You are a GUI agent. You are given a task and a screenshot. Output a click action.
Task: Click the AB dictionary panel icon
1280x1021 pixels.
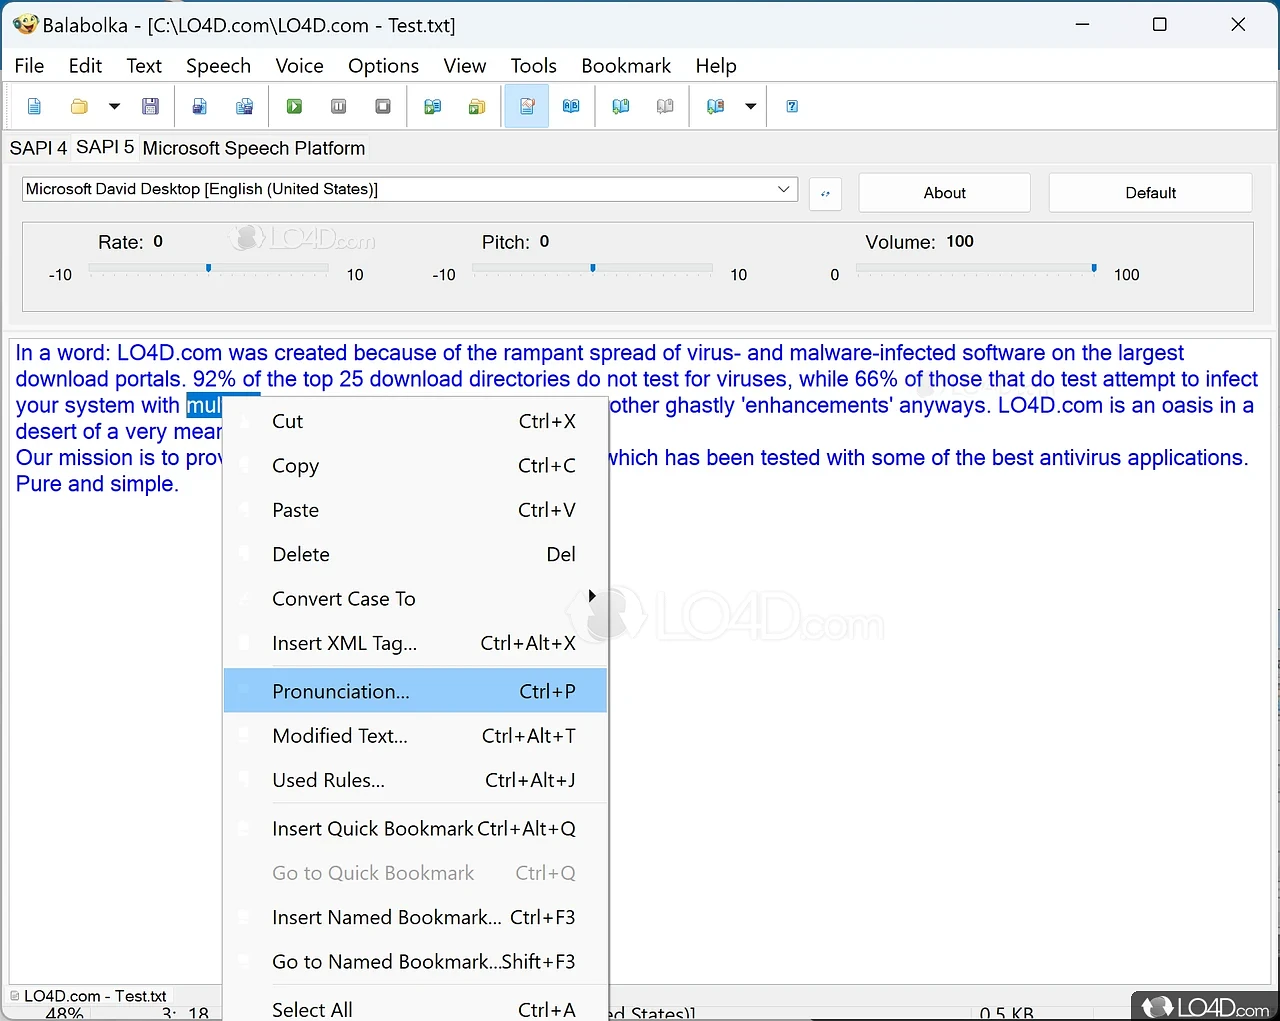[571, 107]
